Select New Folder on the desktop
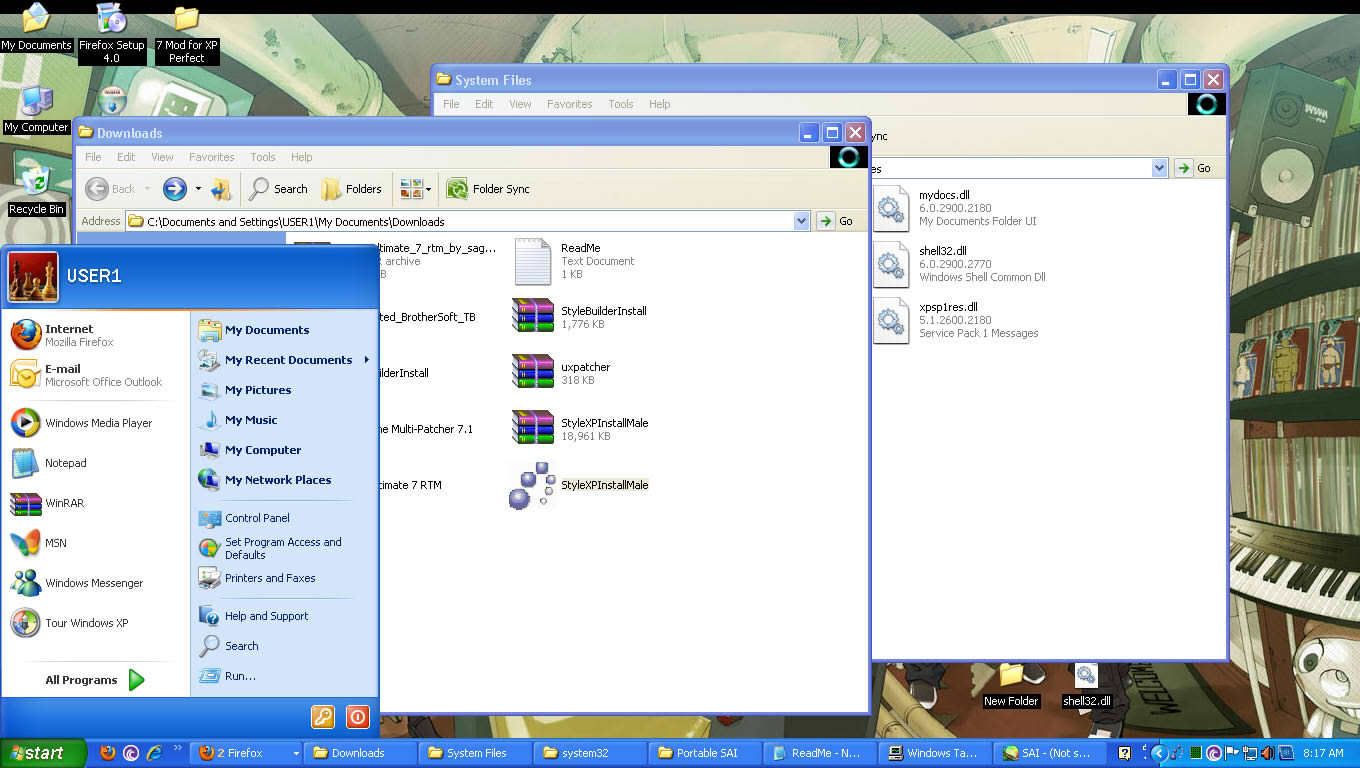 (1011, 685)
